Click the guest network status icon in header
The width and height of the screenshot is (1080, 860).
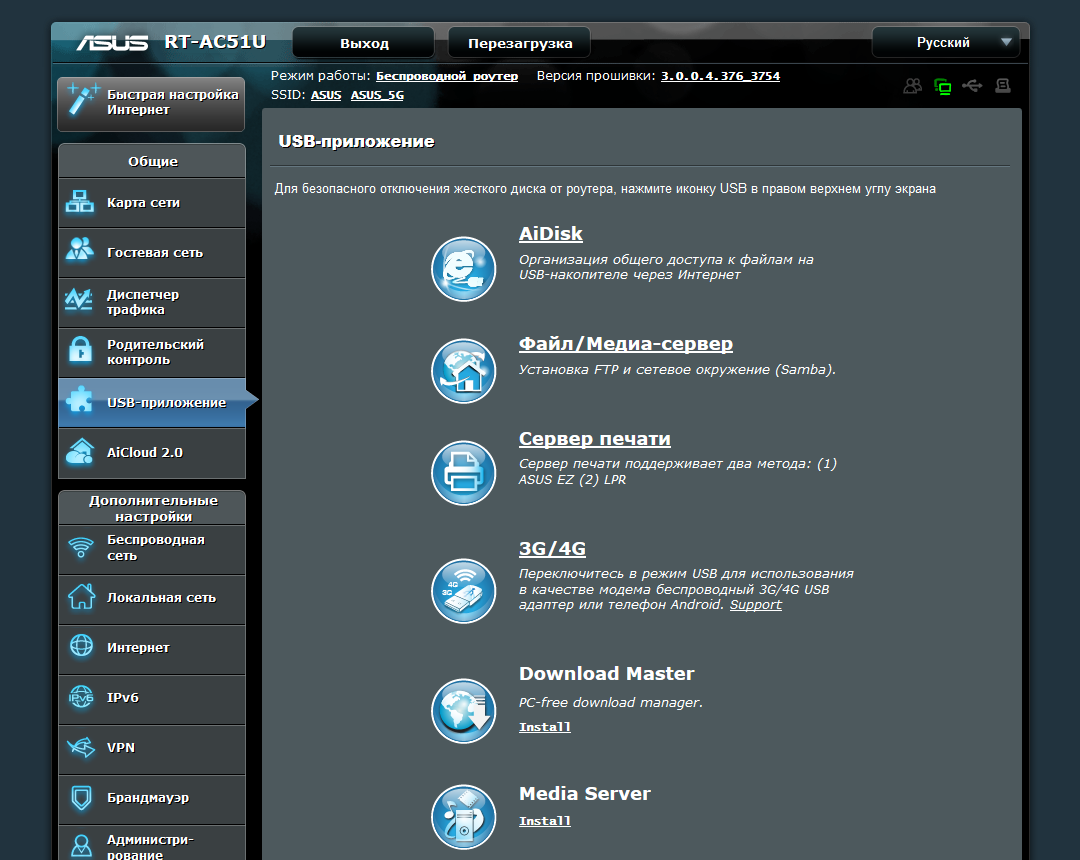pyautogui.click(x=913, y=86)
